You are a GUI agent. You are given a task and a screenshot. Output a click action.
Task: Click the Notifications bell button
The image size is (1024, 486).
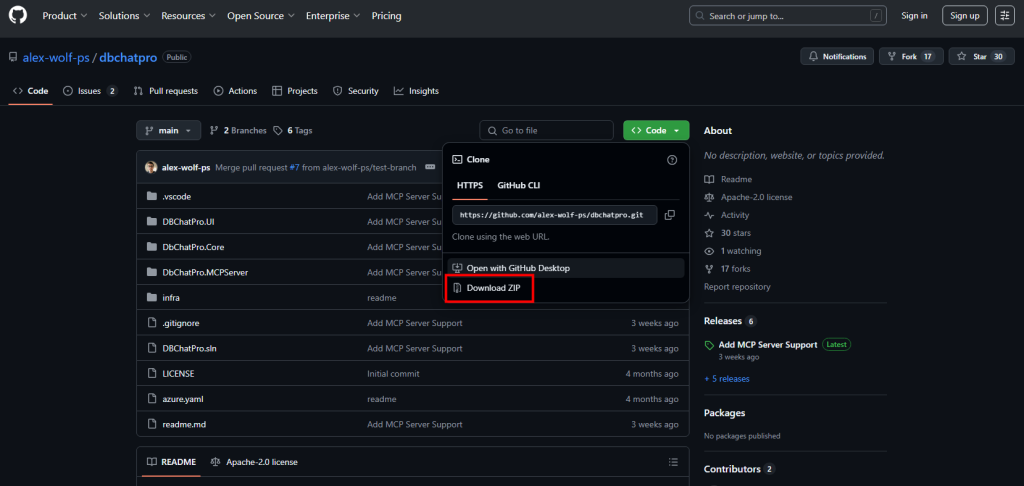tap(837, 57)
